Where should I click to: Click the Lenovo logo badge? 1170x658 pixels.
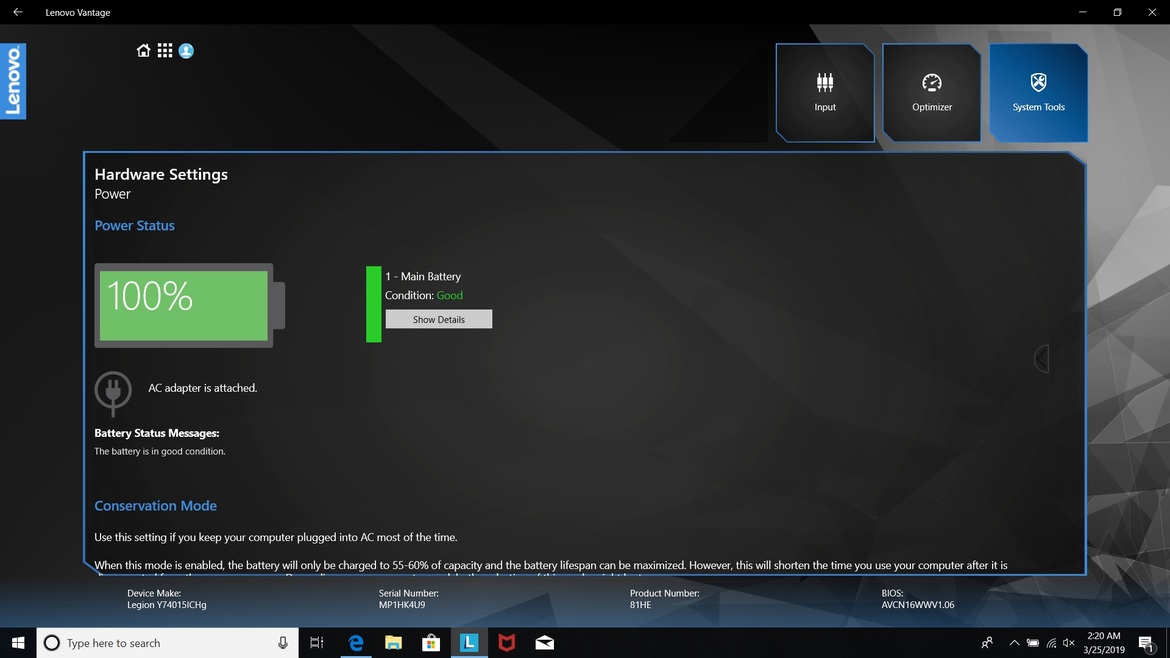(x=13, y=81)
